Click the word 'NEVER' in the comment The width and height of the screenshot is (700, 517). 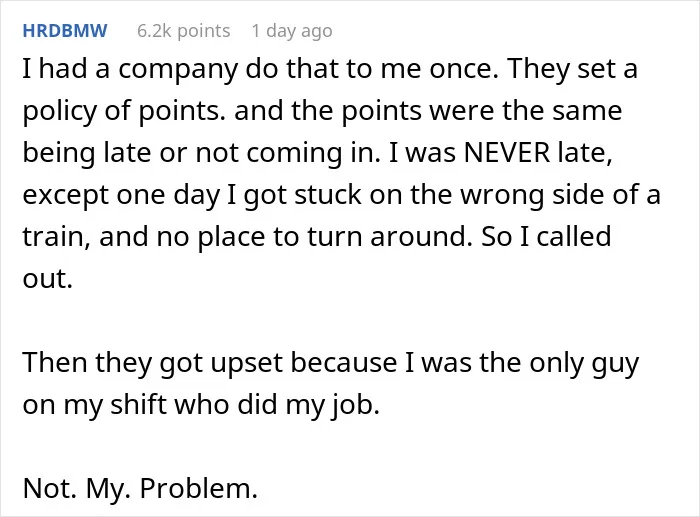[x=507, y=152]
